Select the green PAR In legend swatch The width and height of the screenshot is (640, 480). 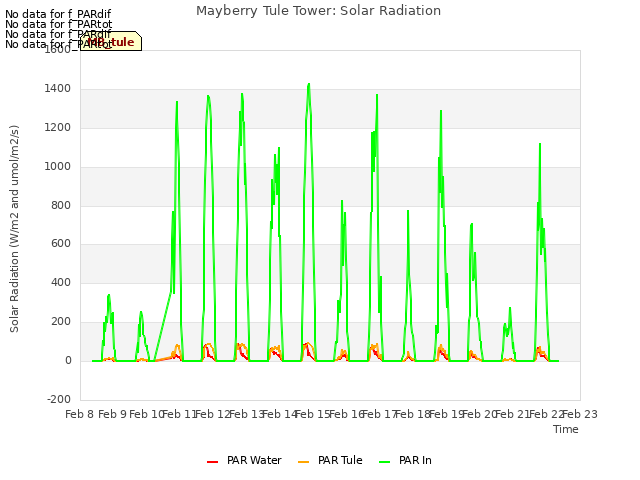[x=384, y=462]
